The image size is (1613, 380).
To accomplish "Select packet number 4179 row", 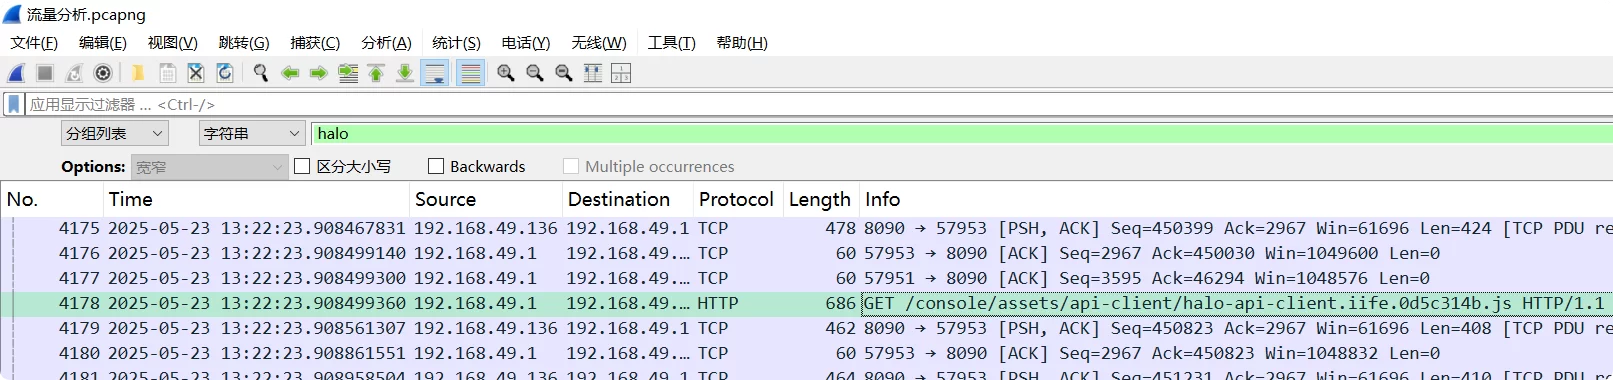I will click(x=806, y=328).
